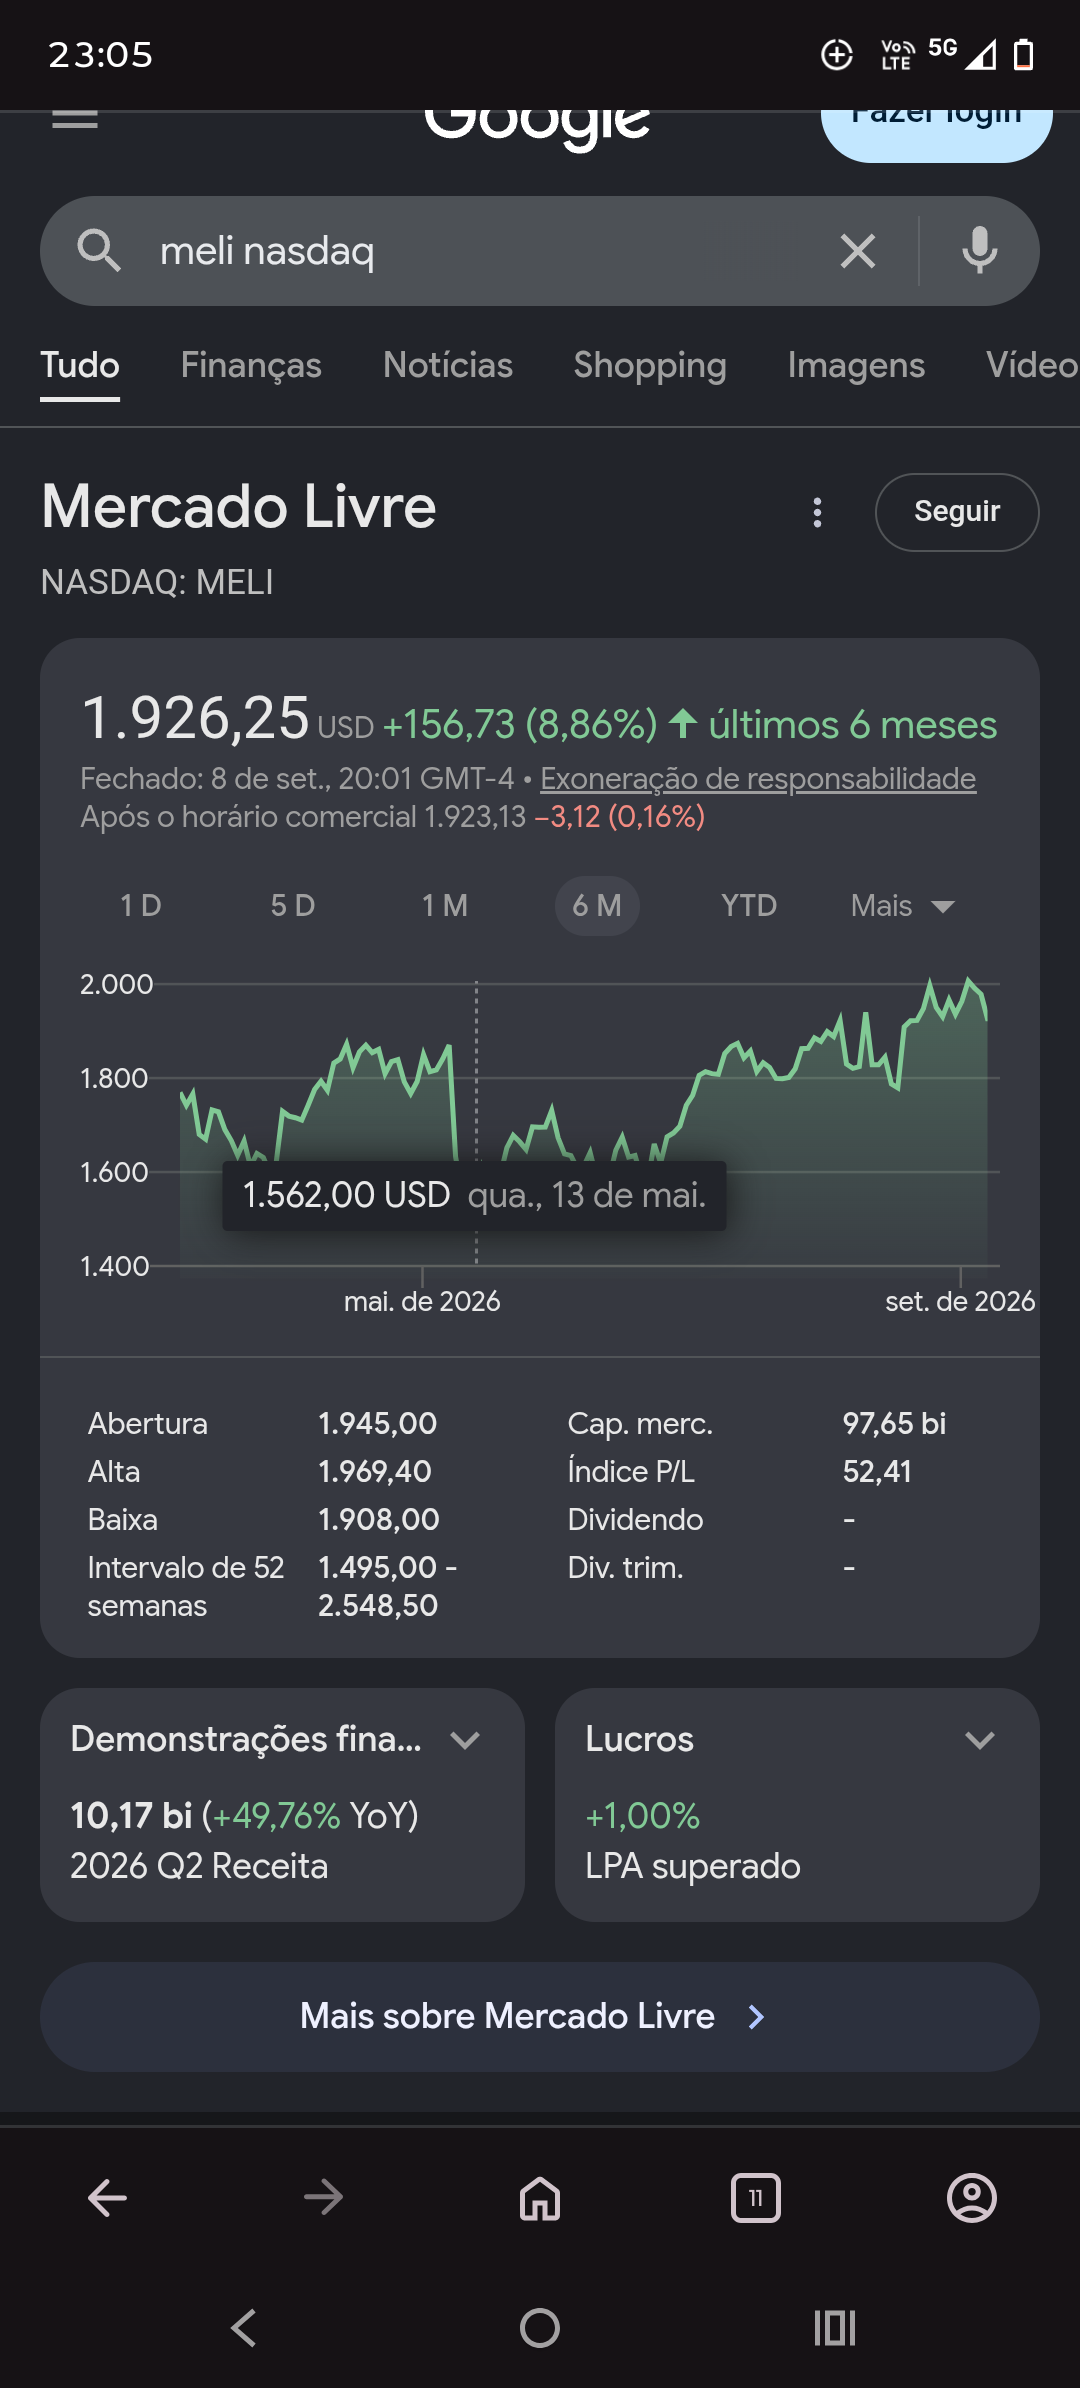
Task: Open the three-dot options next to Mercado Livre
Action: coord(818,512)
